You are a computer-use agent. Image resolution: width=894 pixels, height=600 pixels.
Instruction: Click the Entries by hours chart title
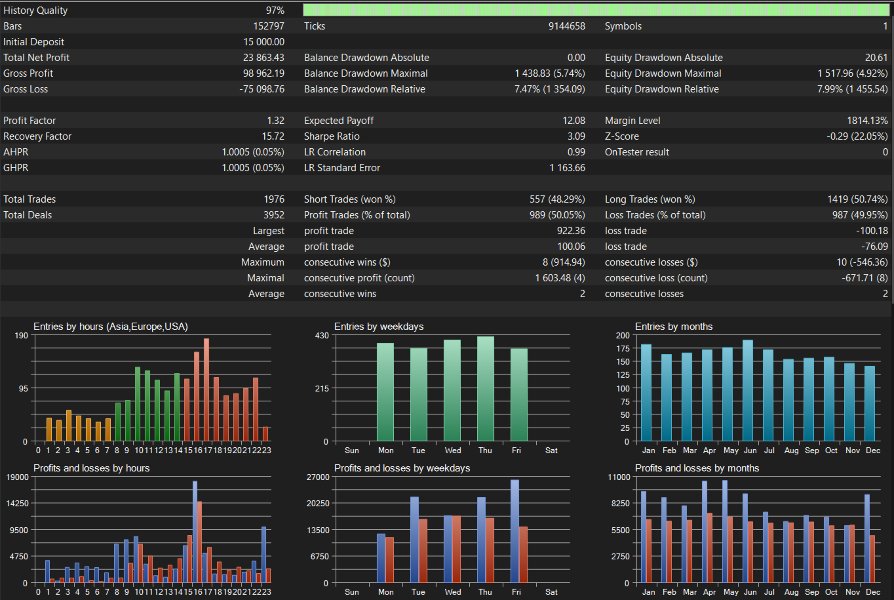111,326
